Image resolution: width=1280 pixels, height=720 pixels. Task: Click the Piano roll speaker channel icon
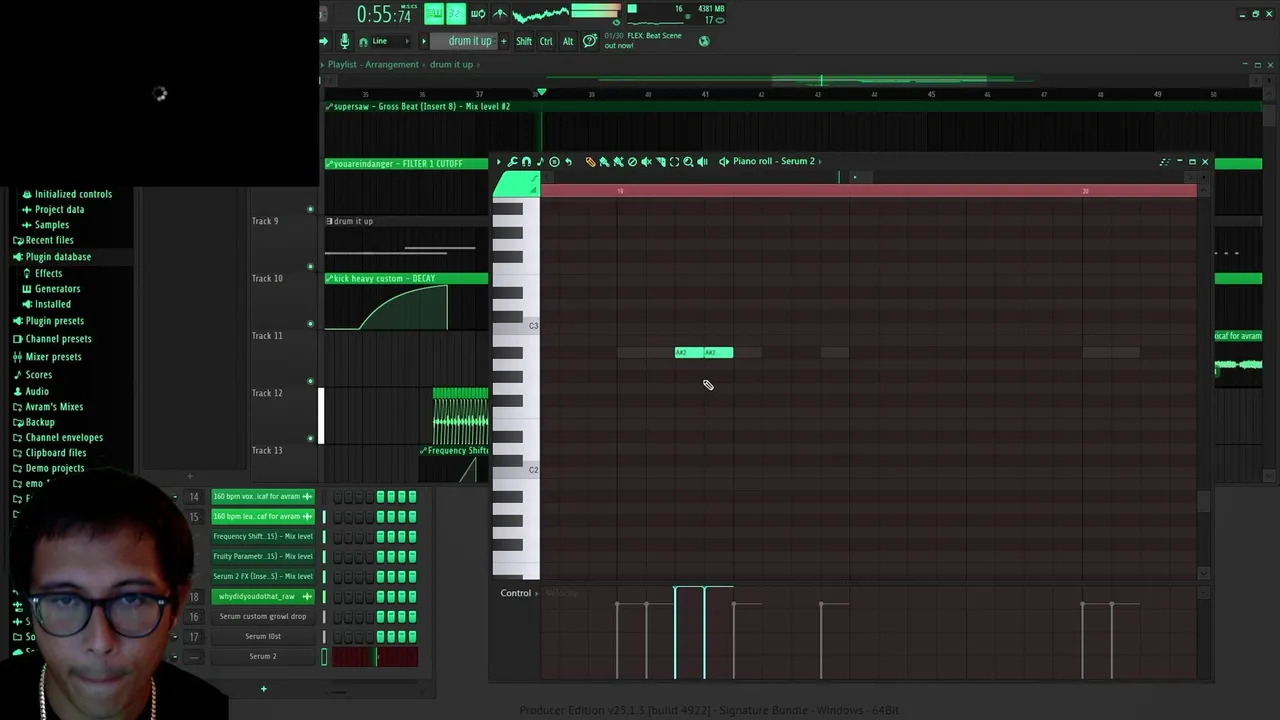coord(724,161)
